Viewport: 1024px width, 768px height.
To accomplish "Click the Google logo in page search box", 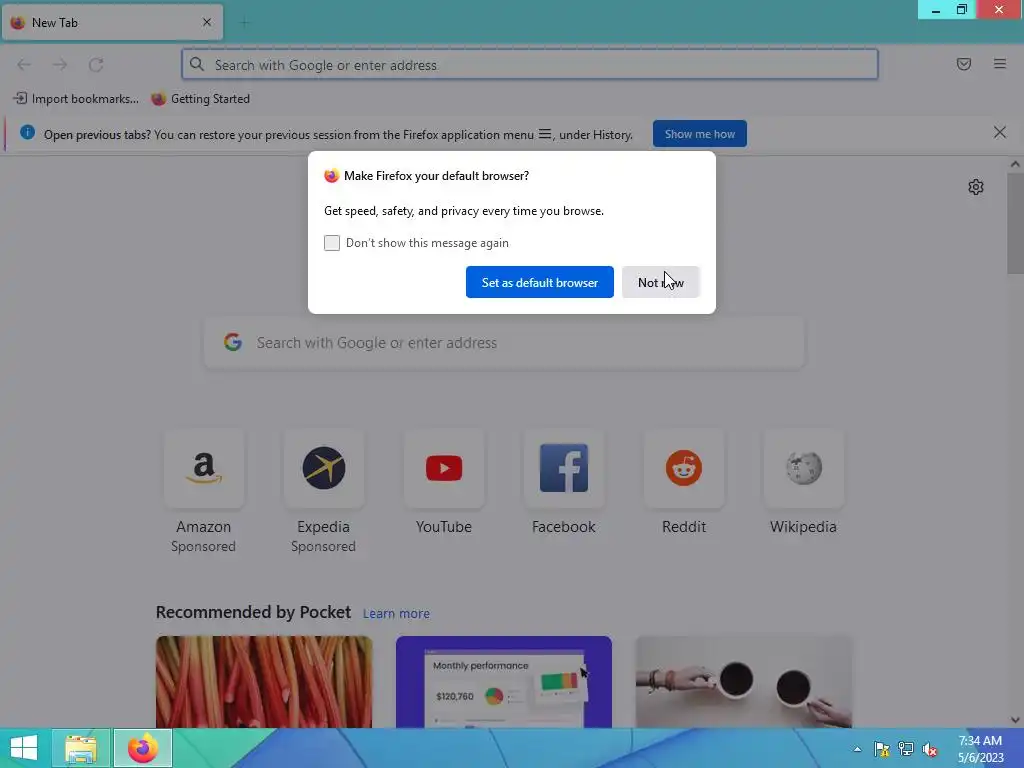I will coord(233,342).
